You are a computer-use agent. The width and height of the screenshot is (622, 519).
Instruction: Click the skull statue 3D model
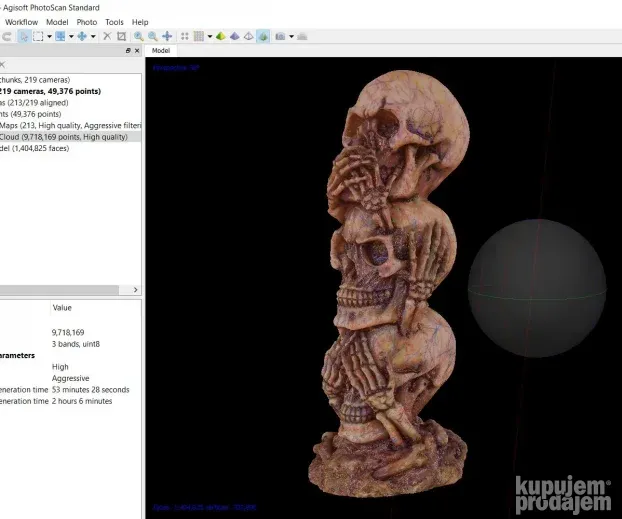[x=391, y=283]
